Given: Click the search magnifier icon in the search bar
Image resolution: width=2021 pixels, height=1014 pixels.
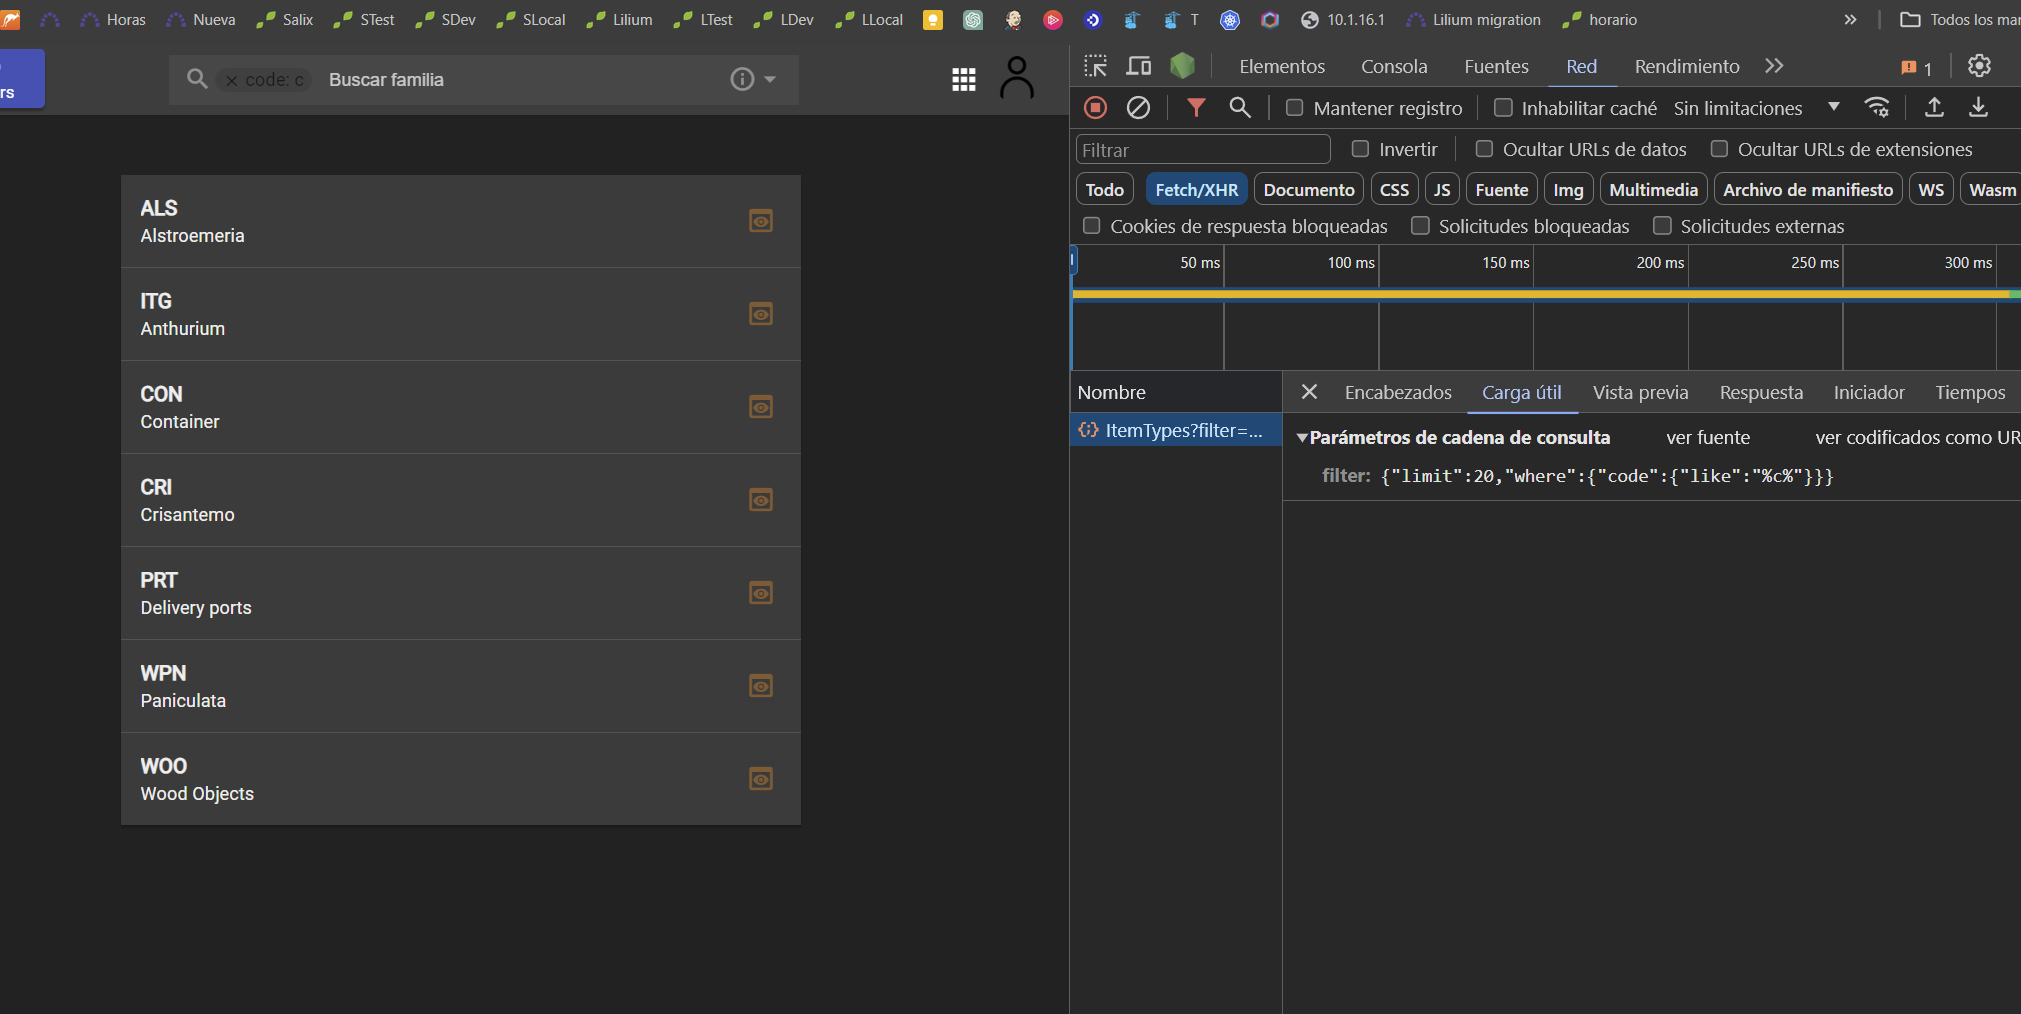Looking at the screenshot, I should (197, 79).
